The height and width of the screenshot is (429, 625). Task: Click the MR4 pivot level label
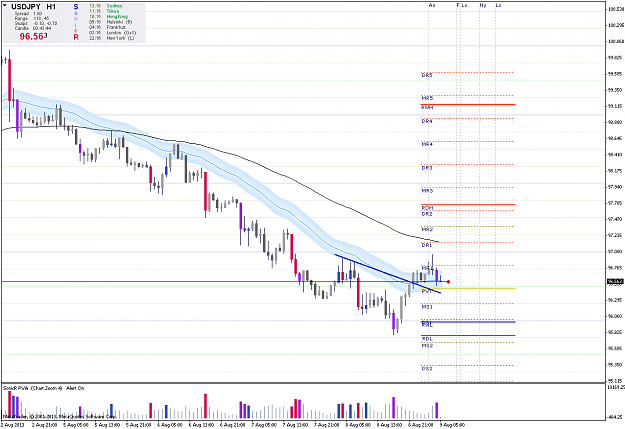click(x=427, y=144)
